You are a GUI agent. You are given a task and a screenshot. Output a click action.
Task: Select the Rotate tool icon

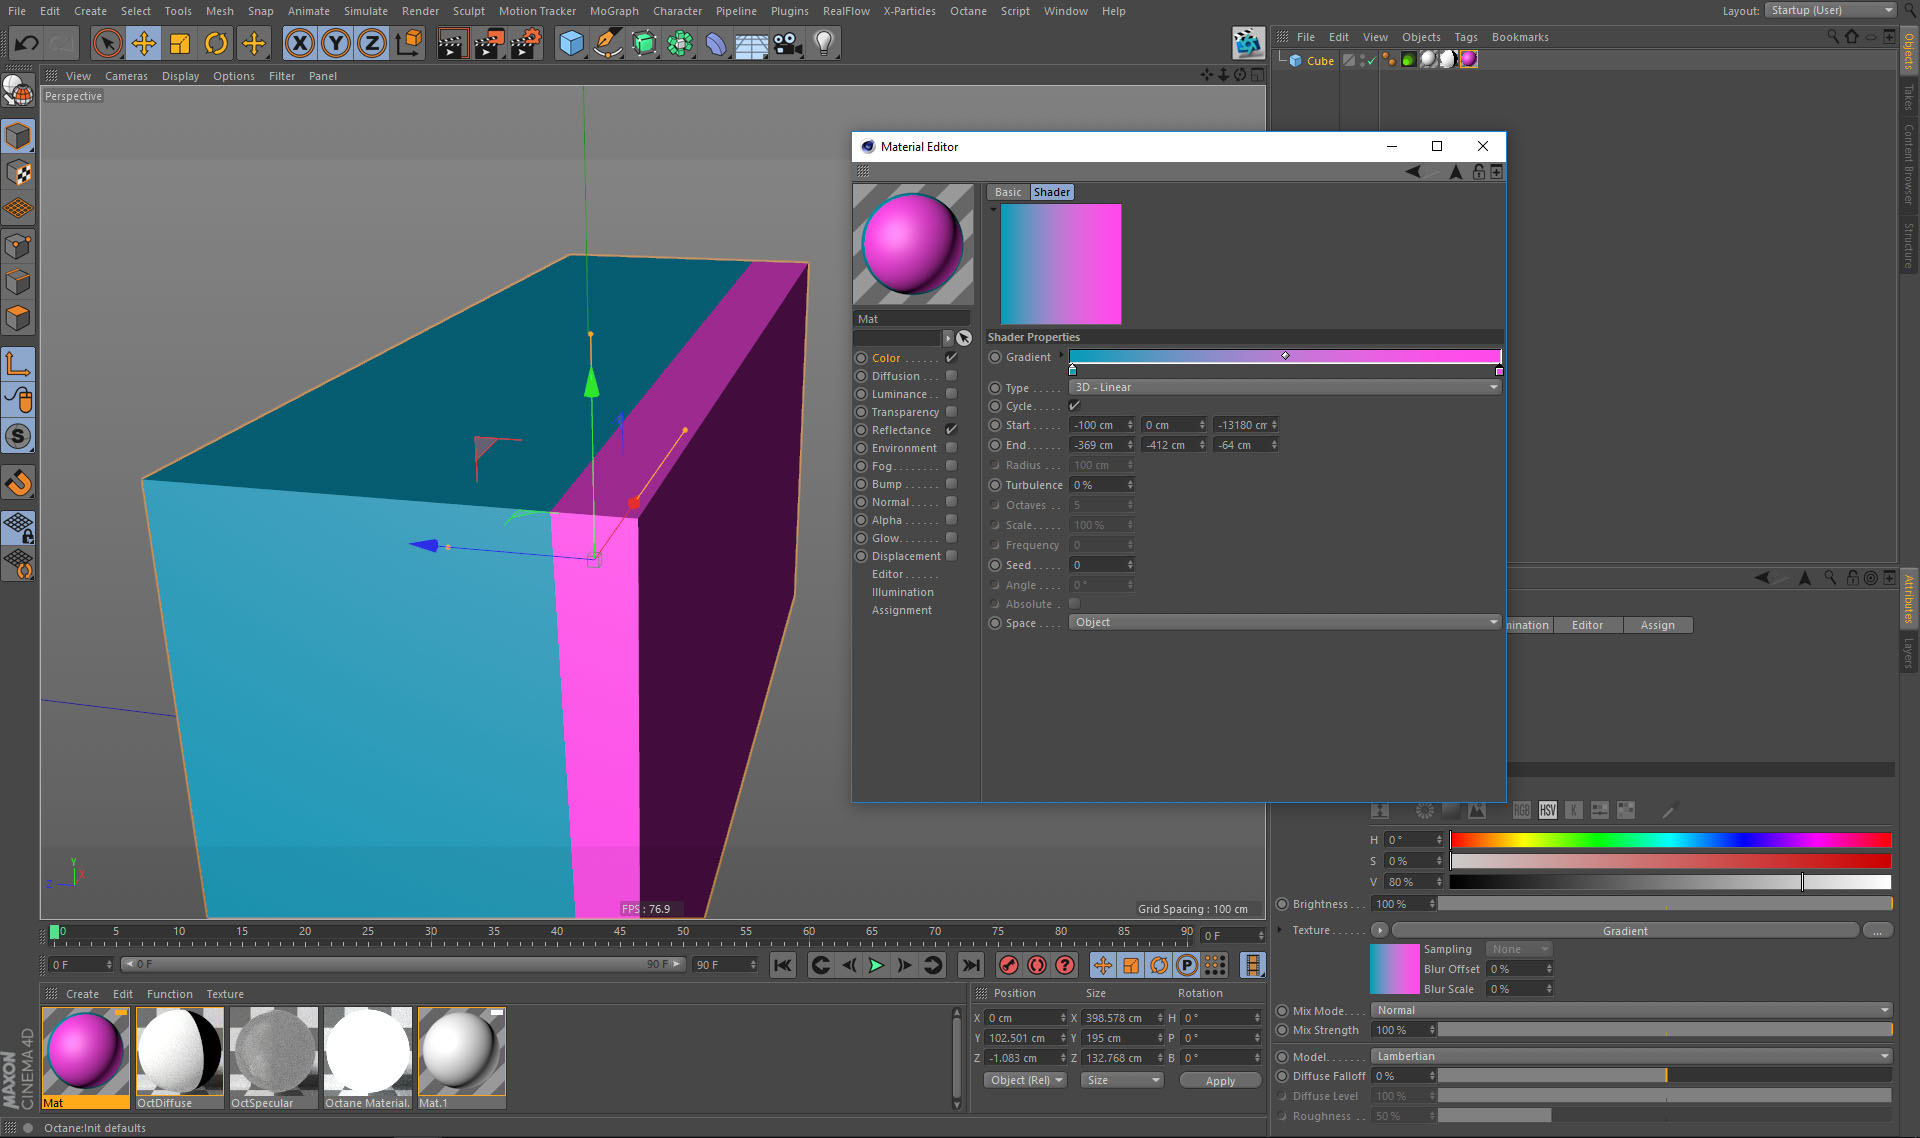216,43
